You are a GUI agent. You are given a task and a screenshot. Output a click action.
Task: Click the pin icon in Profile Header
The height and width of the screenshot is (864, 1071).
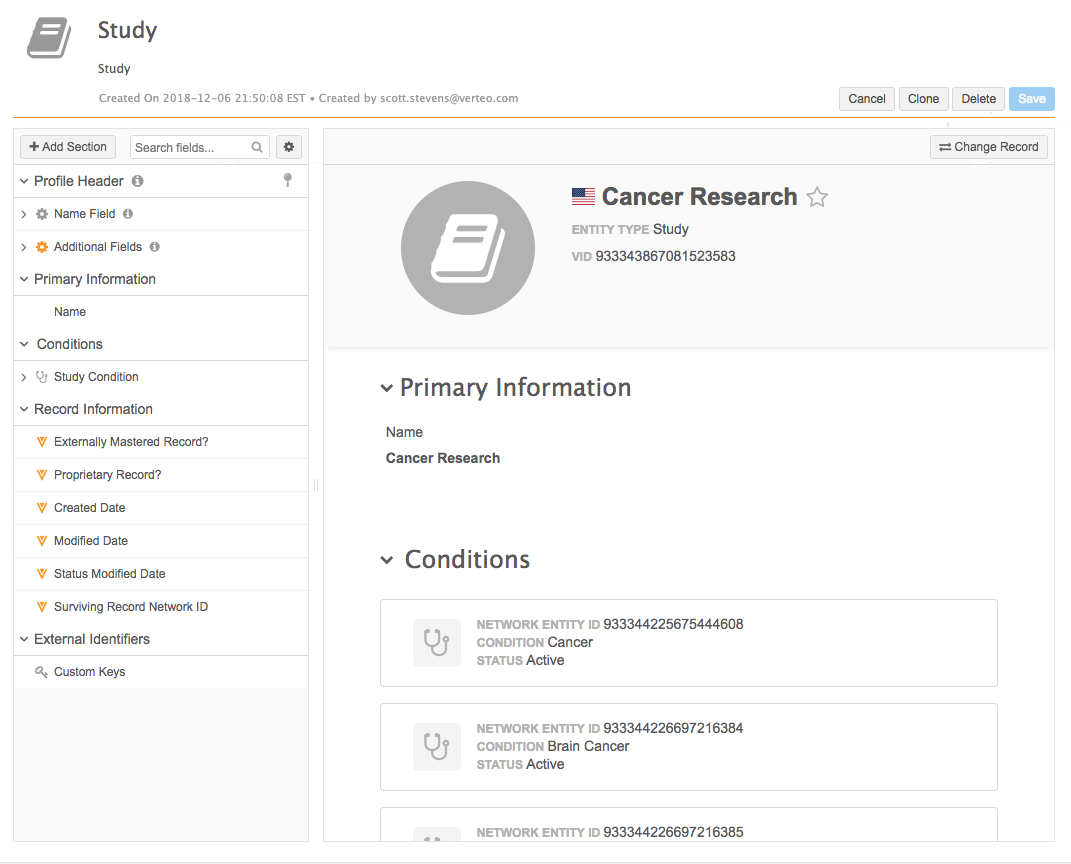288,180
